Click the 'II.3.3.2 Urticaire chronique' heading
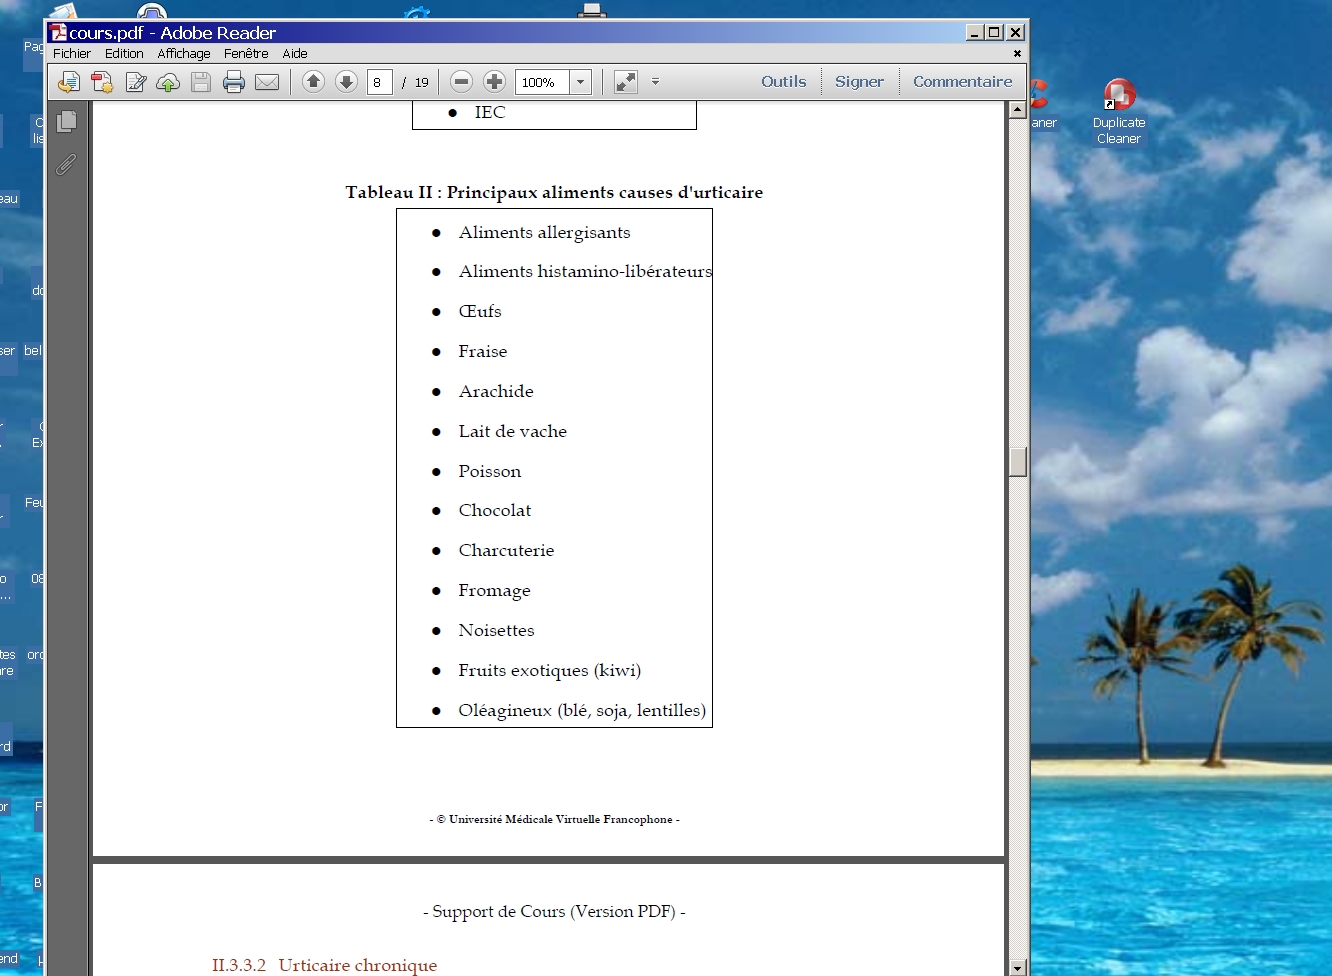This screenshot has width=1332, height=976. tap(325, 965)
